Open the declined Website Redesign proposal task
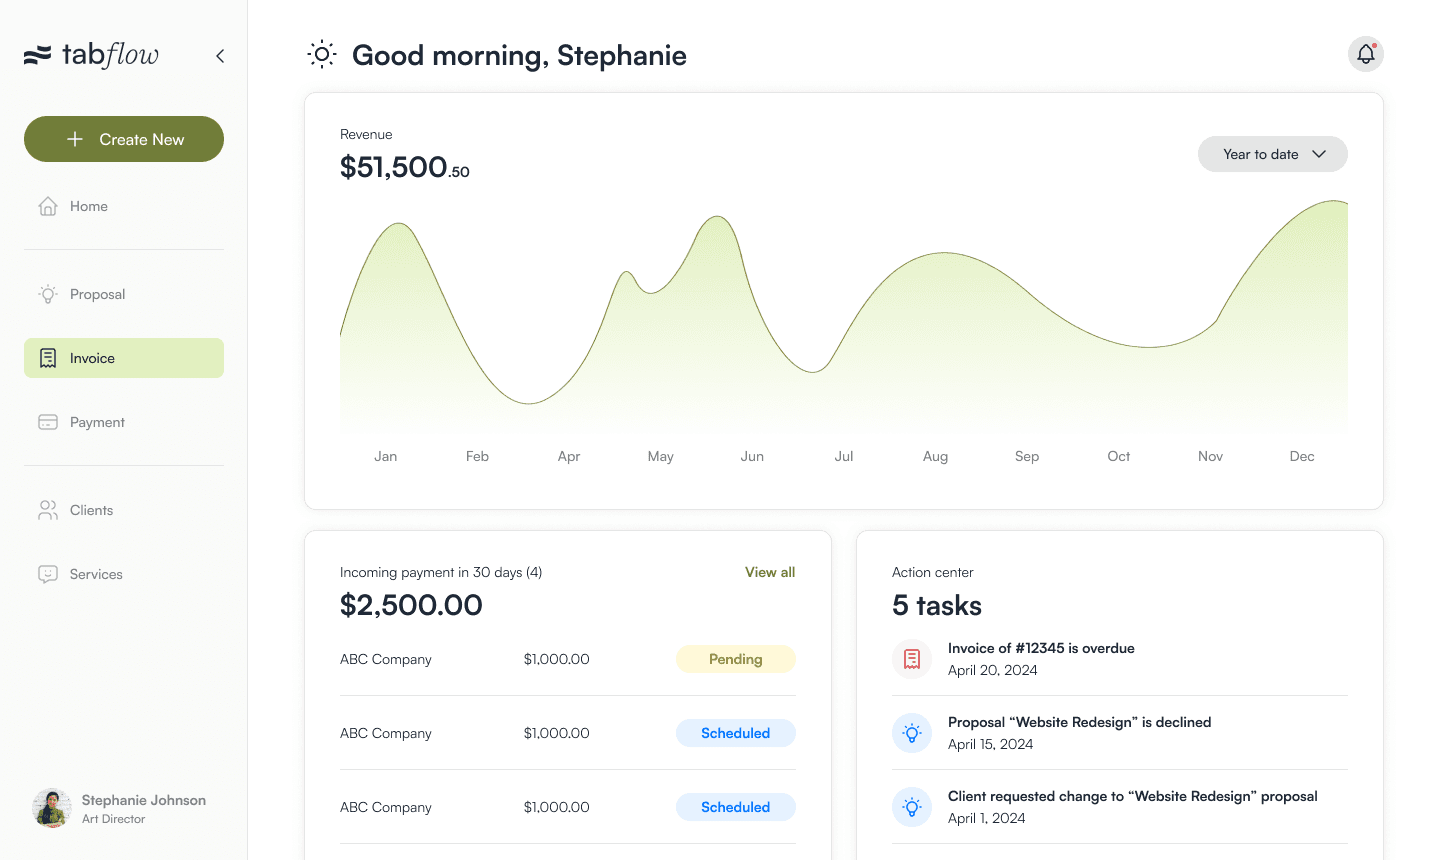1440x860 pixels. tap(1120, 733)
